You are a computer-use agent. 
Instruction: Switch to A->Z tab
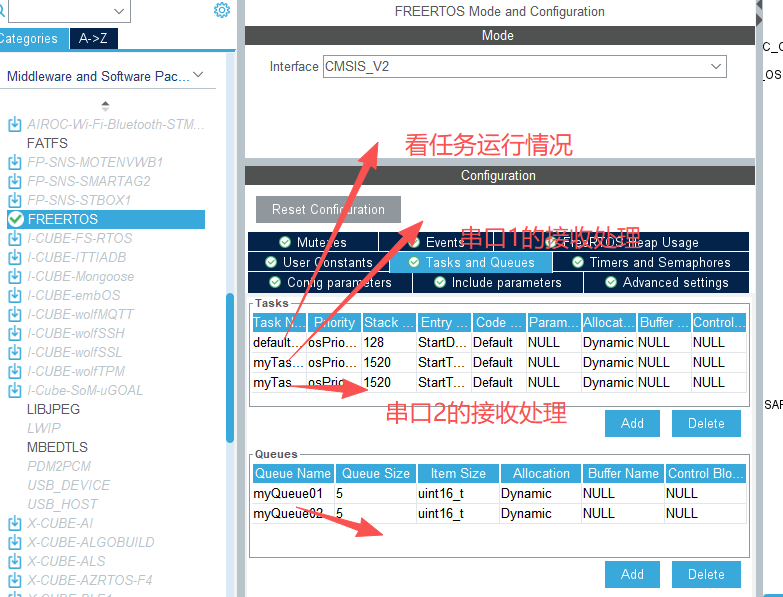(93, 38)
